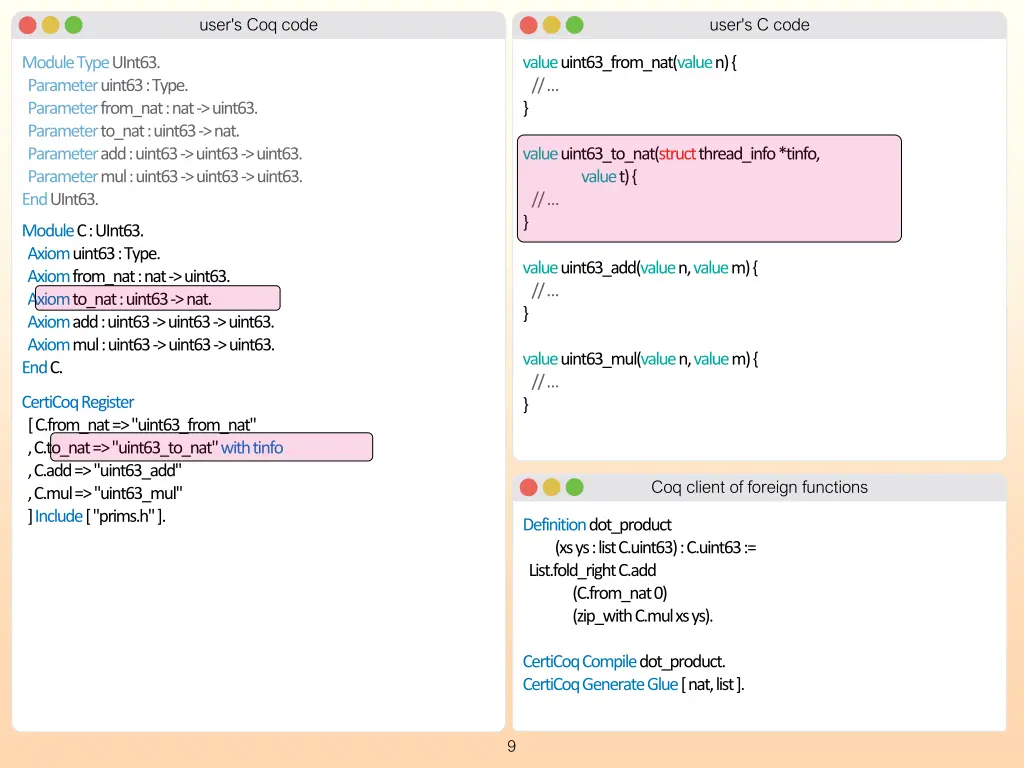Click 'Axiom from_nat : nat -> uint63.' line
Viewport: 1024px width, 768px height.
(x=129, y=276)
